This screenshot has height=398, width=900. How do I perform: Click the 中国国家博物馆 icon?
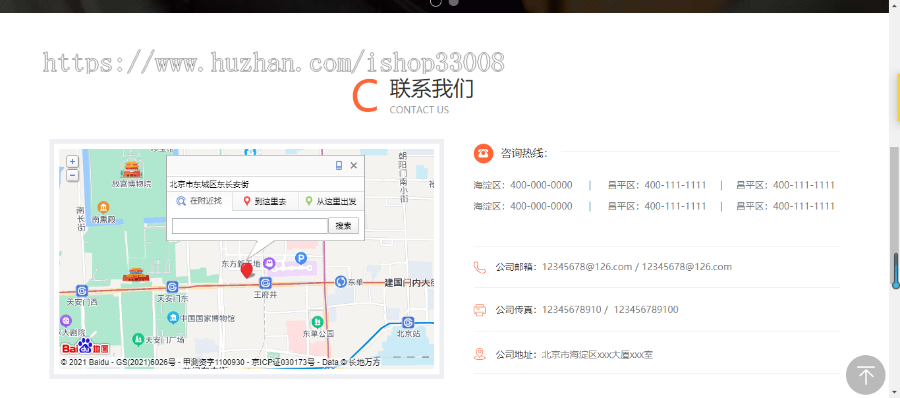point(172,318)
